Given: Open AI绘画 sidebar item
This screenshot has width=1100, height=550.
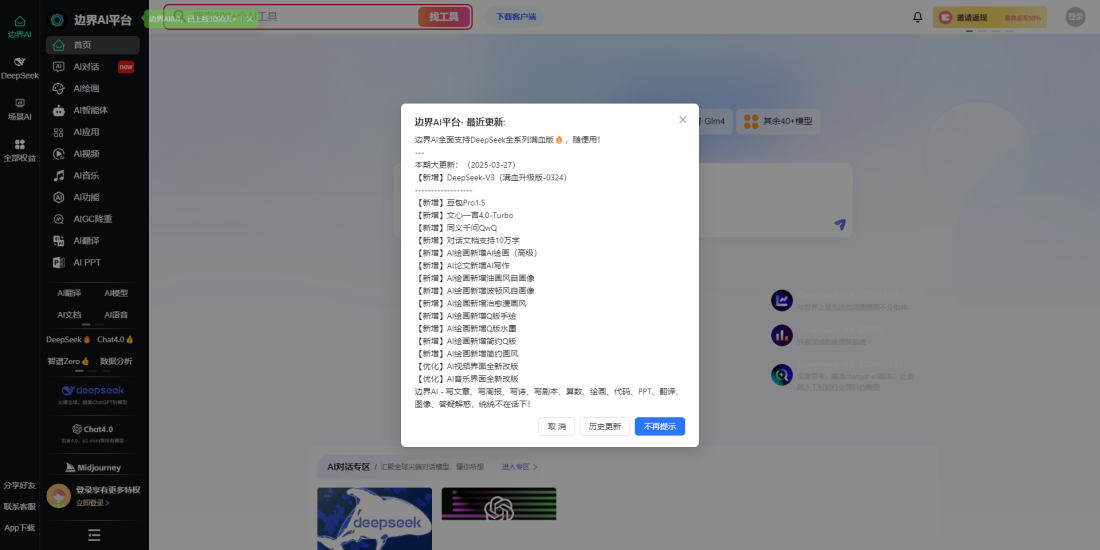Looking at the screenshot, I should coord(93,88).
